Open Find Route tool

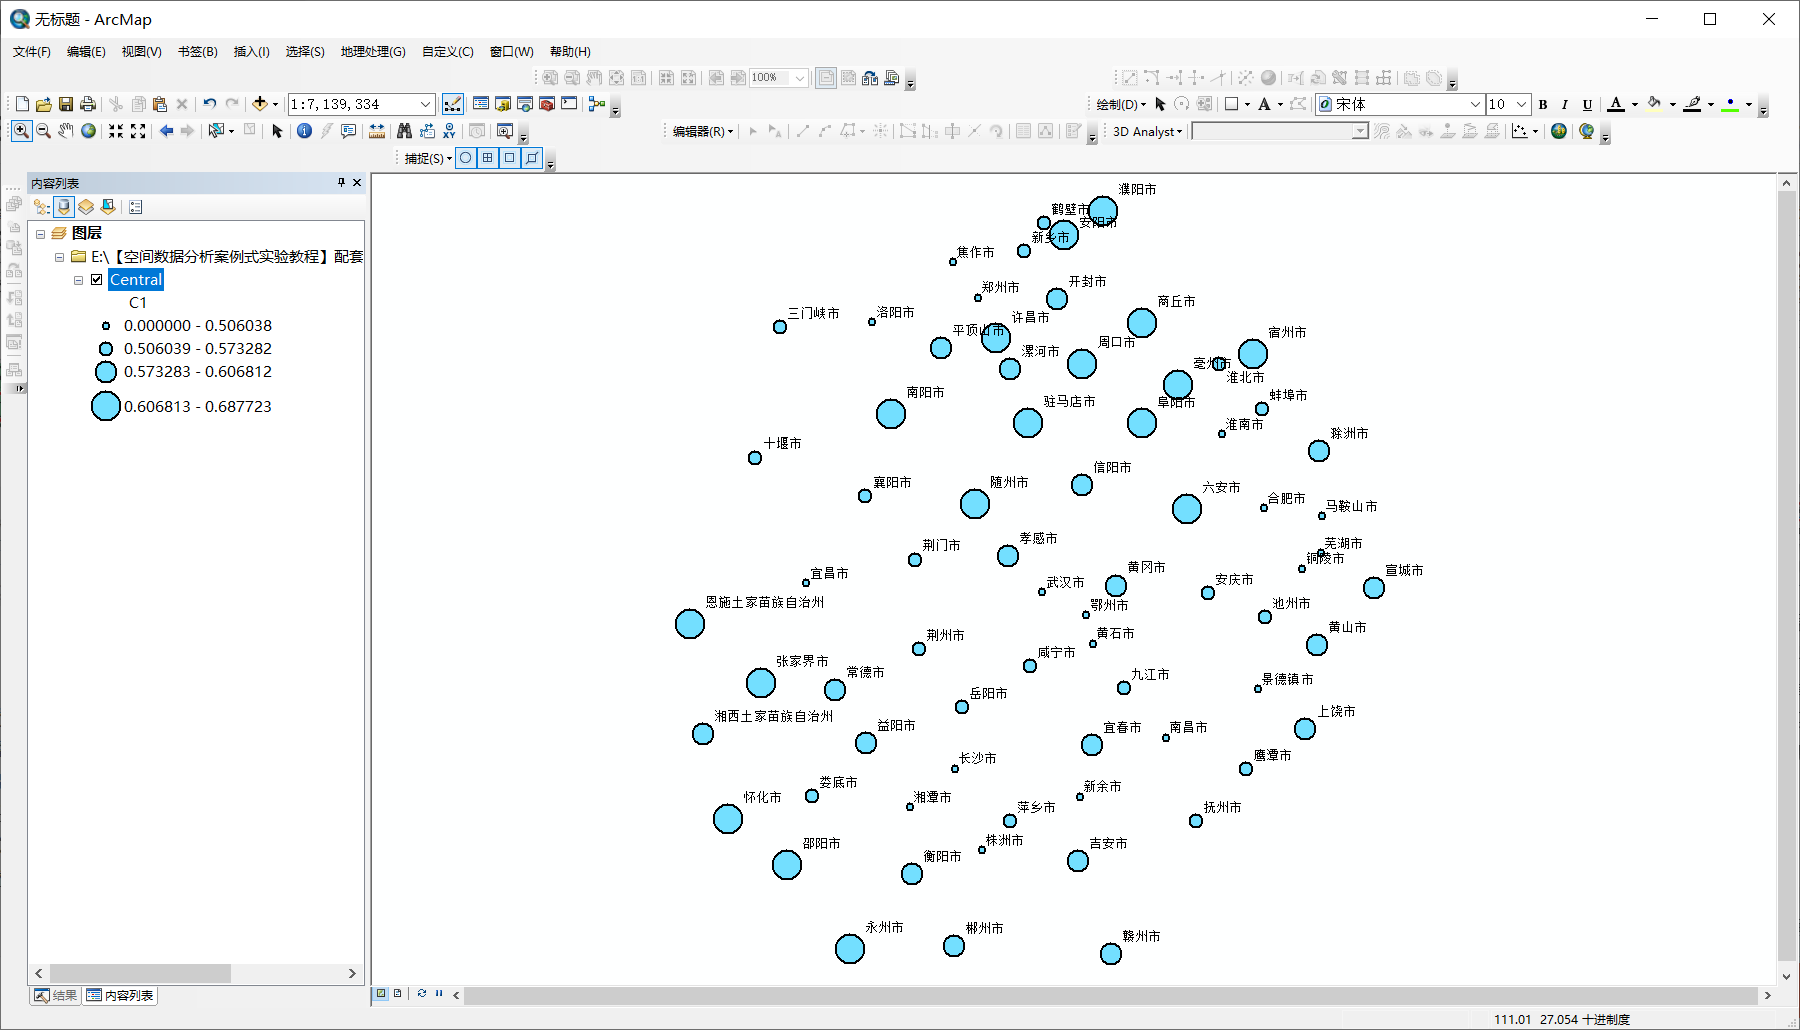click(x=427, y=131)
